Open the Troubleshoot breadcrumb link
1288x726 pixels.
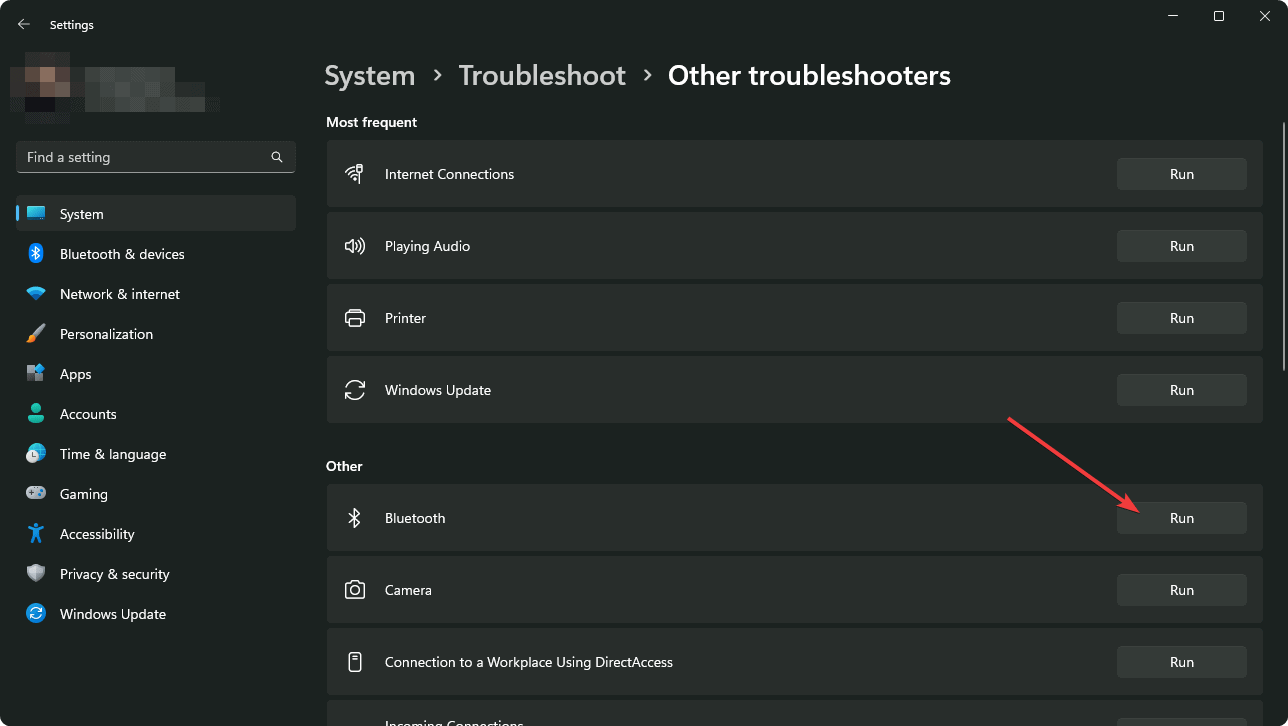pyautogui.click(x=542, y=75)
